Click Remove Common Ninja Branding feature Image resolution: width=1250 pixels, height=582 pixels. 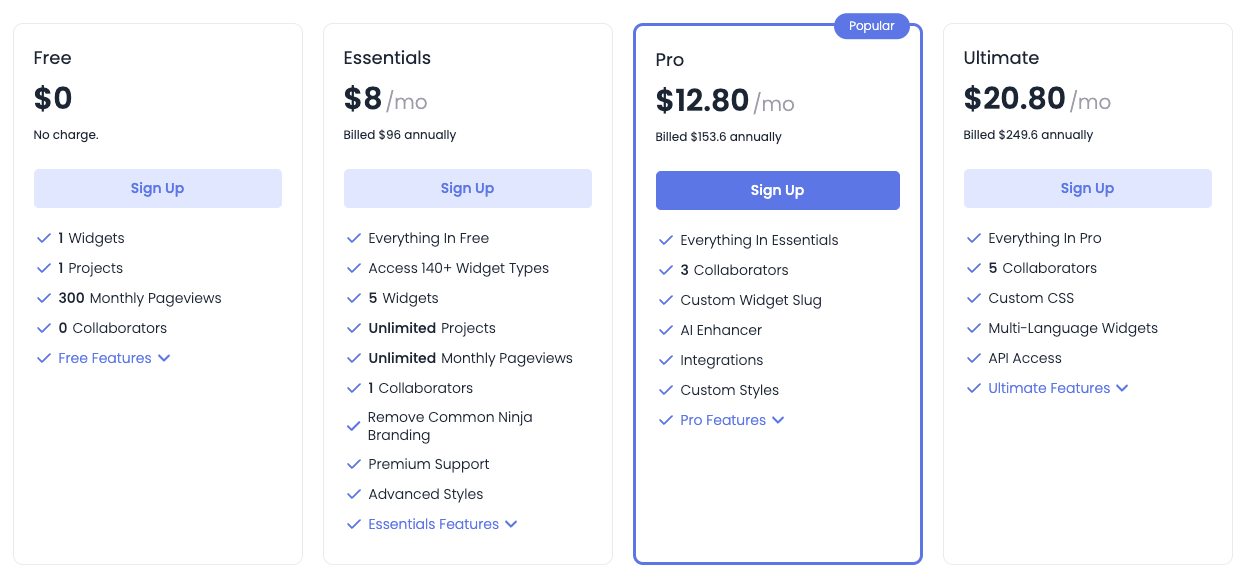(x=450, y=426)
